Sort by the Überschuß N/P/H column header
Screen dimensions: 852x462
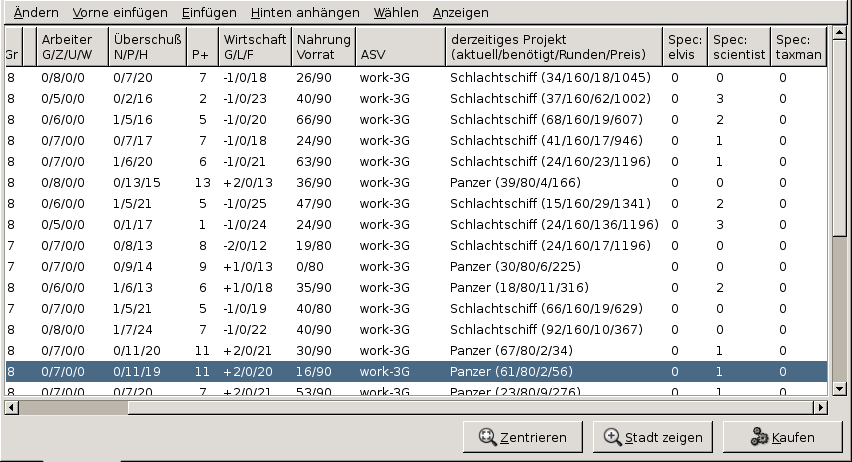tap(148, 47)
